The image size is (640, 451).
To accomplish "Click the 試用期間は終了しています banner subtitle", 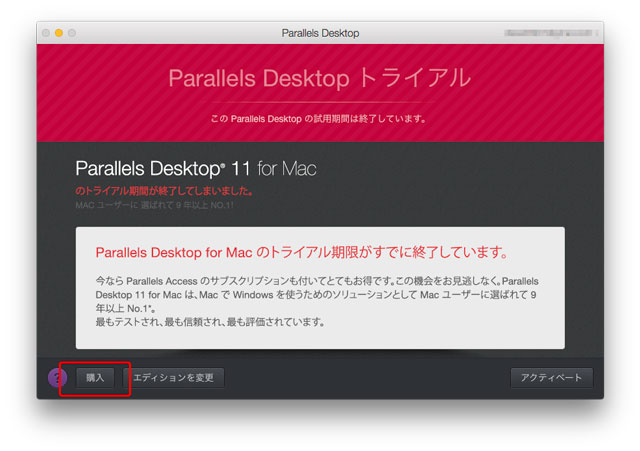I will pos(318,119).
